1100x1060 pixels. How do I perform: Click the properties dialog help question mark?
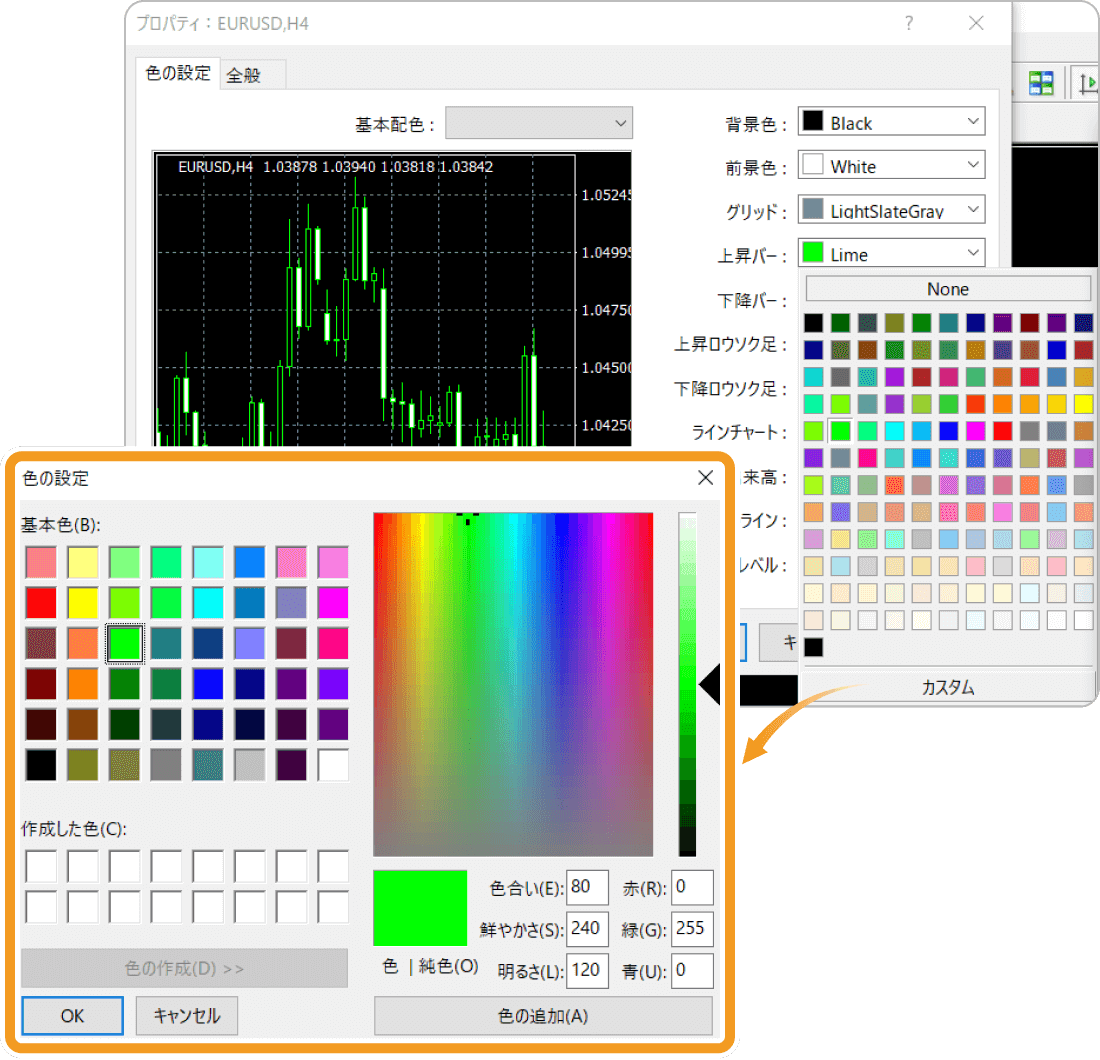click(x=909, y=23)
